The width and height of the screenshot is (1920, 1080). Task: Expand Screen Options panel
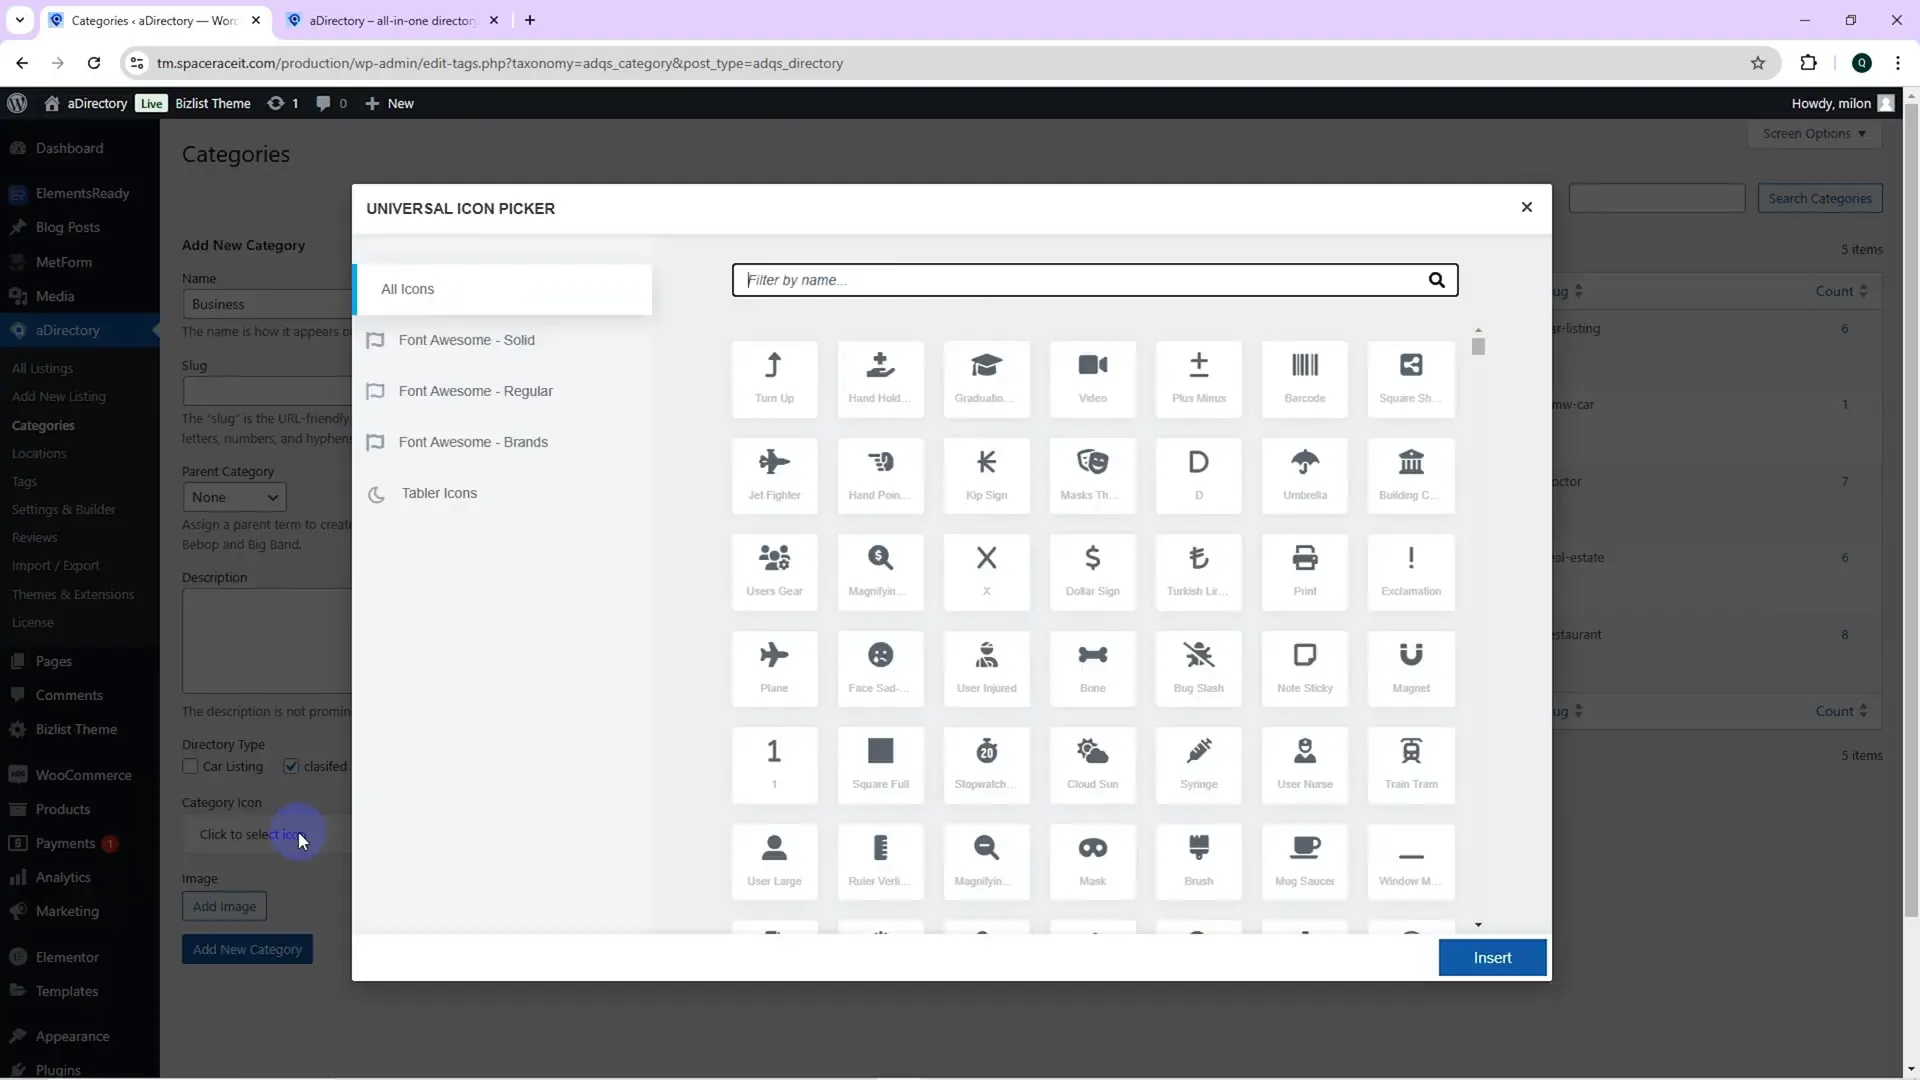pos(1814,134)
